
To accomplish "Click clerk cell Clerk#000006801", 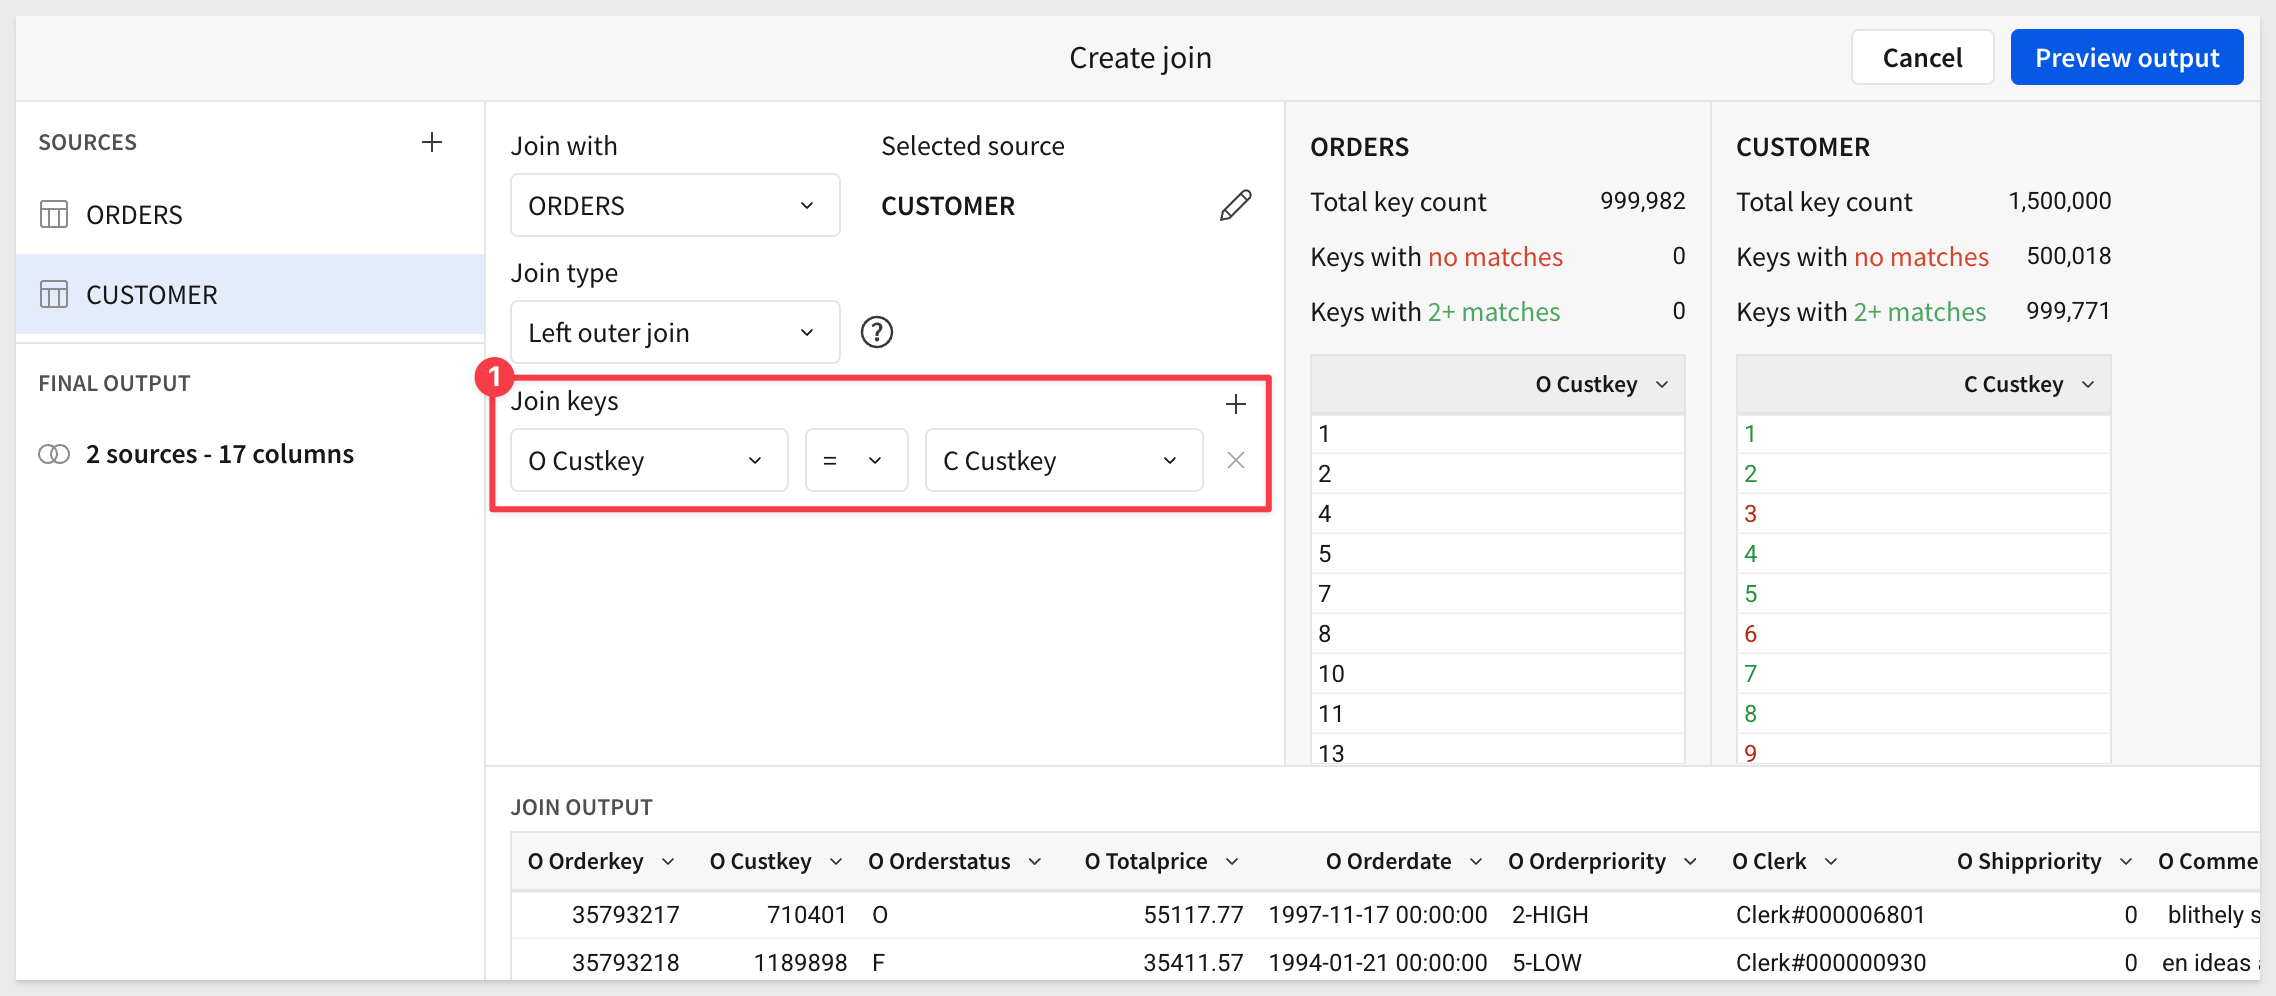I will click(1831, 915).
